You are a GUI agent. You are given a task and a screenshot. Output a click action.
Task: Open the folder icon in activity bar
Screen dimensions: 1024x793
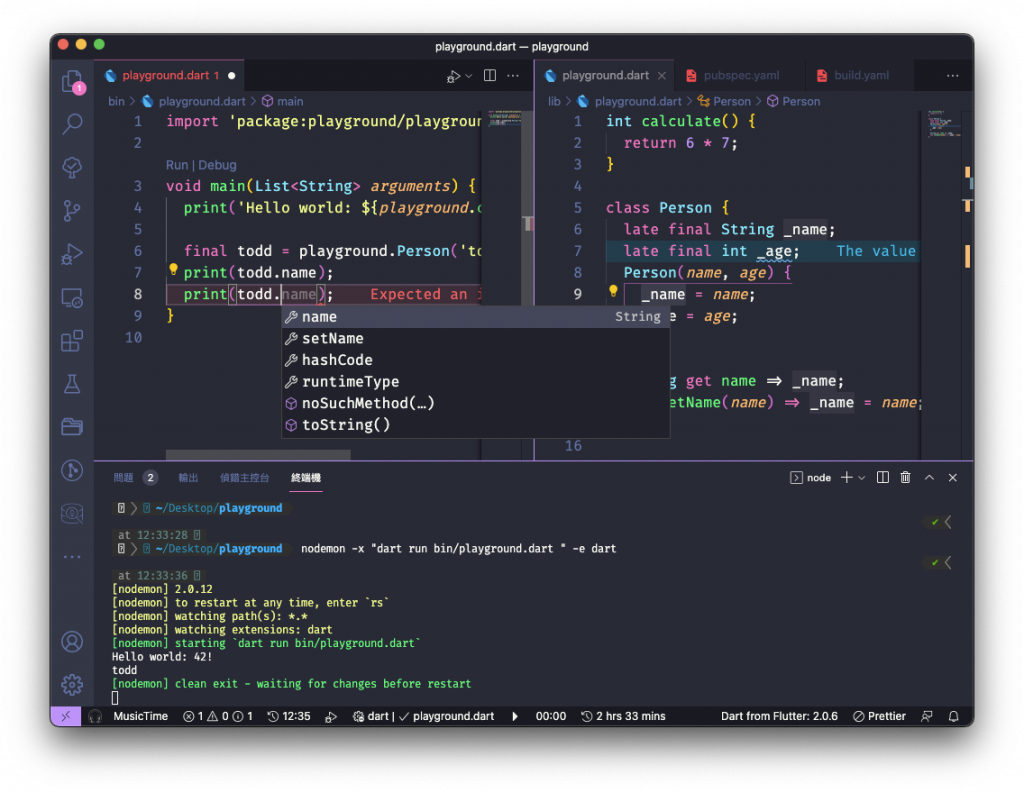tap(72, 427)
